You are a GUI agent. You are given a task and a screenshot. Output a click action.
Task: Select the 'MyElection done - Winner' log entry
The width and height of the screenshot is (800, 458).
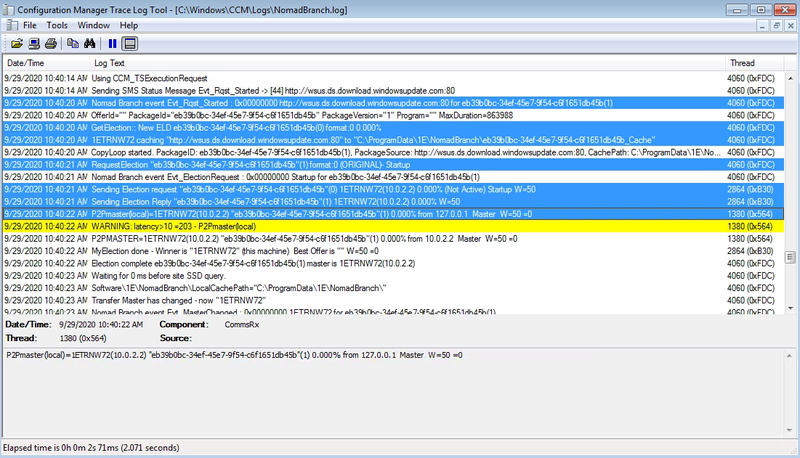[400, 250]
